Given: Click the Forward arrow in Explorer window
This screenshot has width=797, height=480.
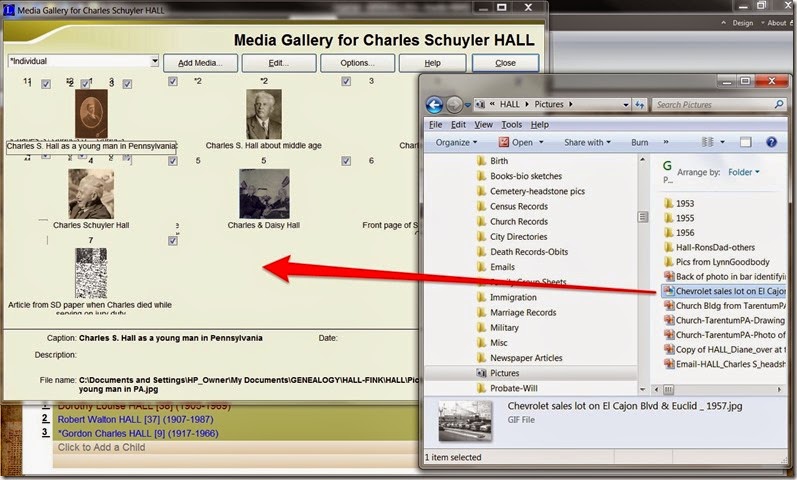Looking at the screenshot, I should (x=453, y=105).
